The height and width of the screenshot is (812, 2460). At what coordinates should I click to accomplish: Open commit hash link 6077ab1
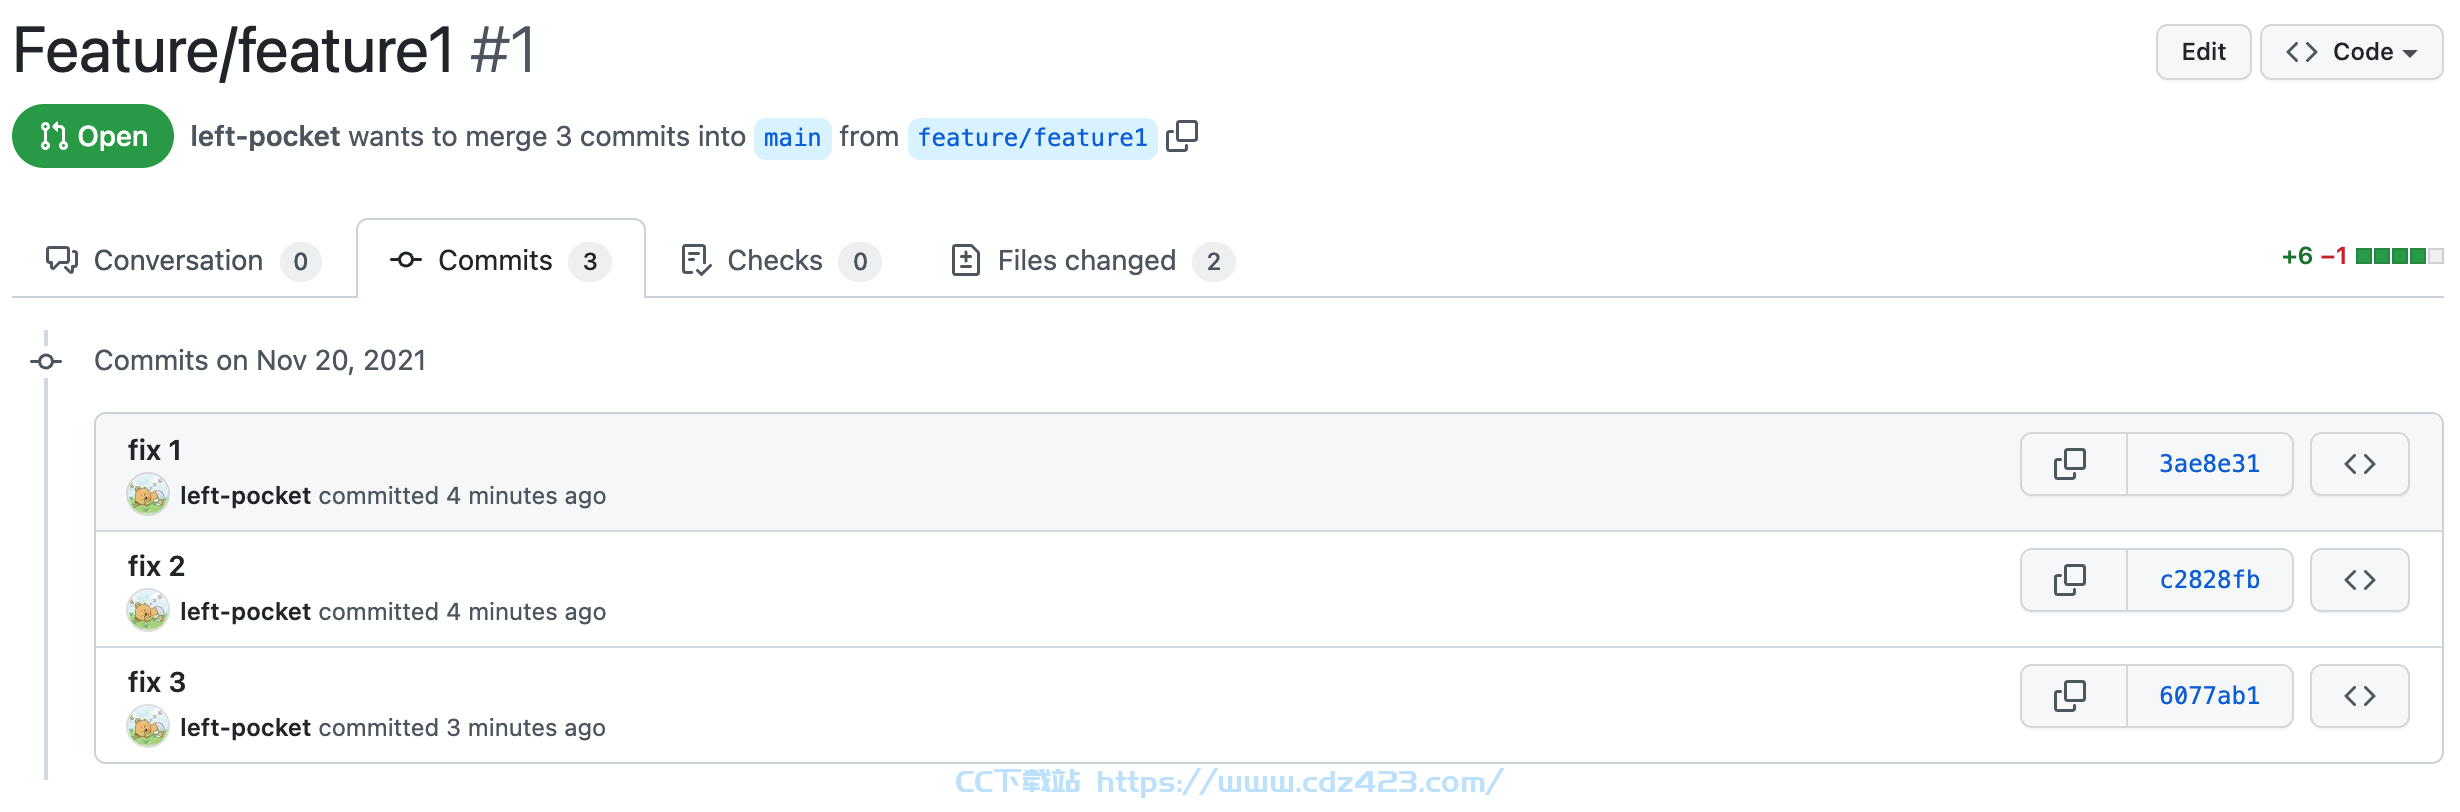coord(2209,696)
